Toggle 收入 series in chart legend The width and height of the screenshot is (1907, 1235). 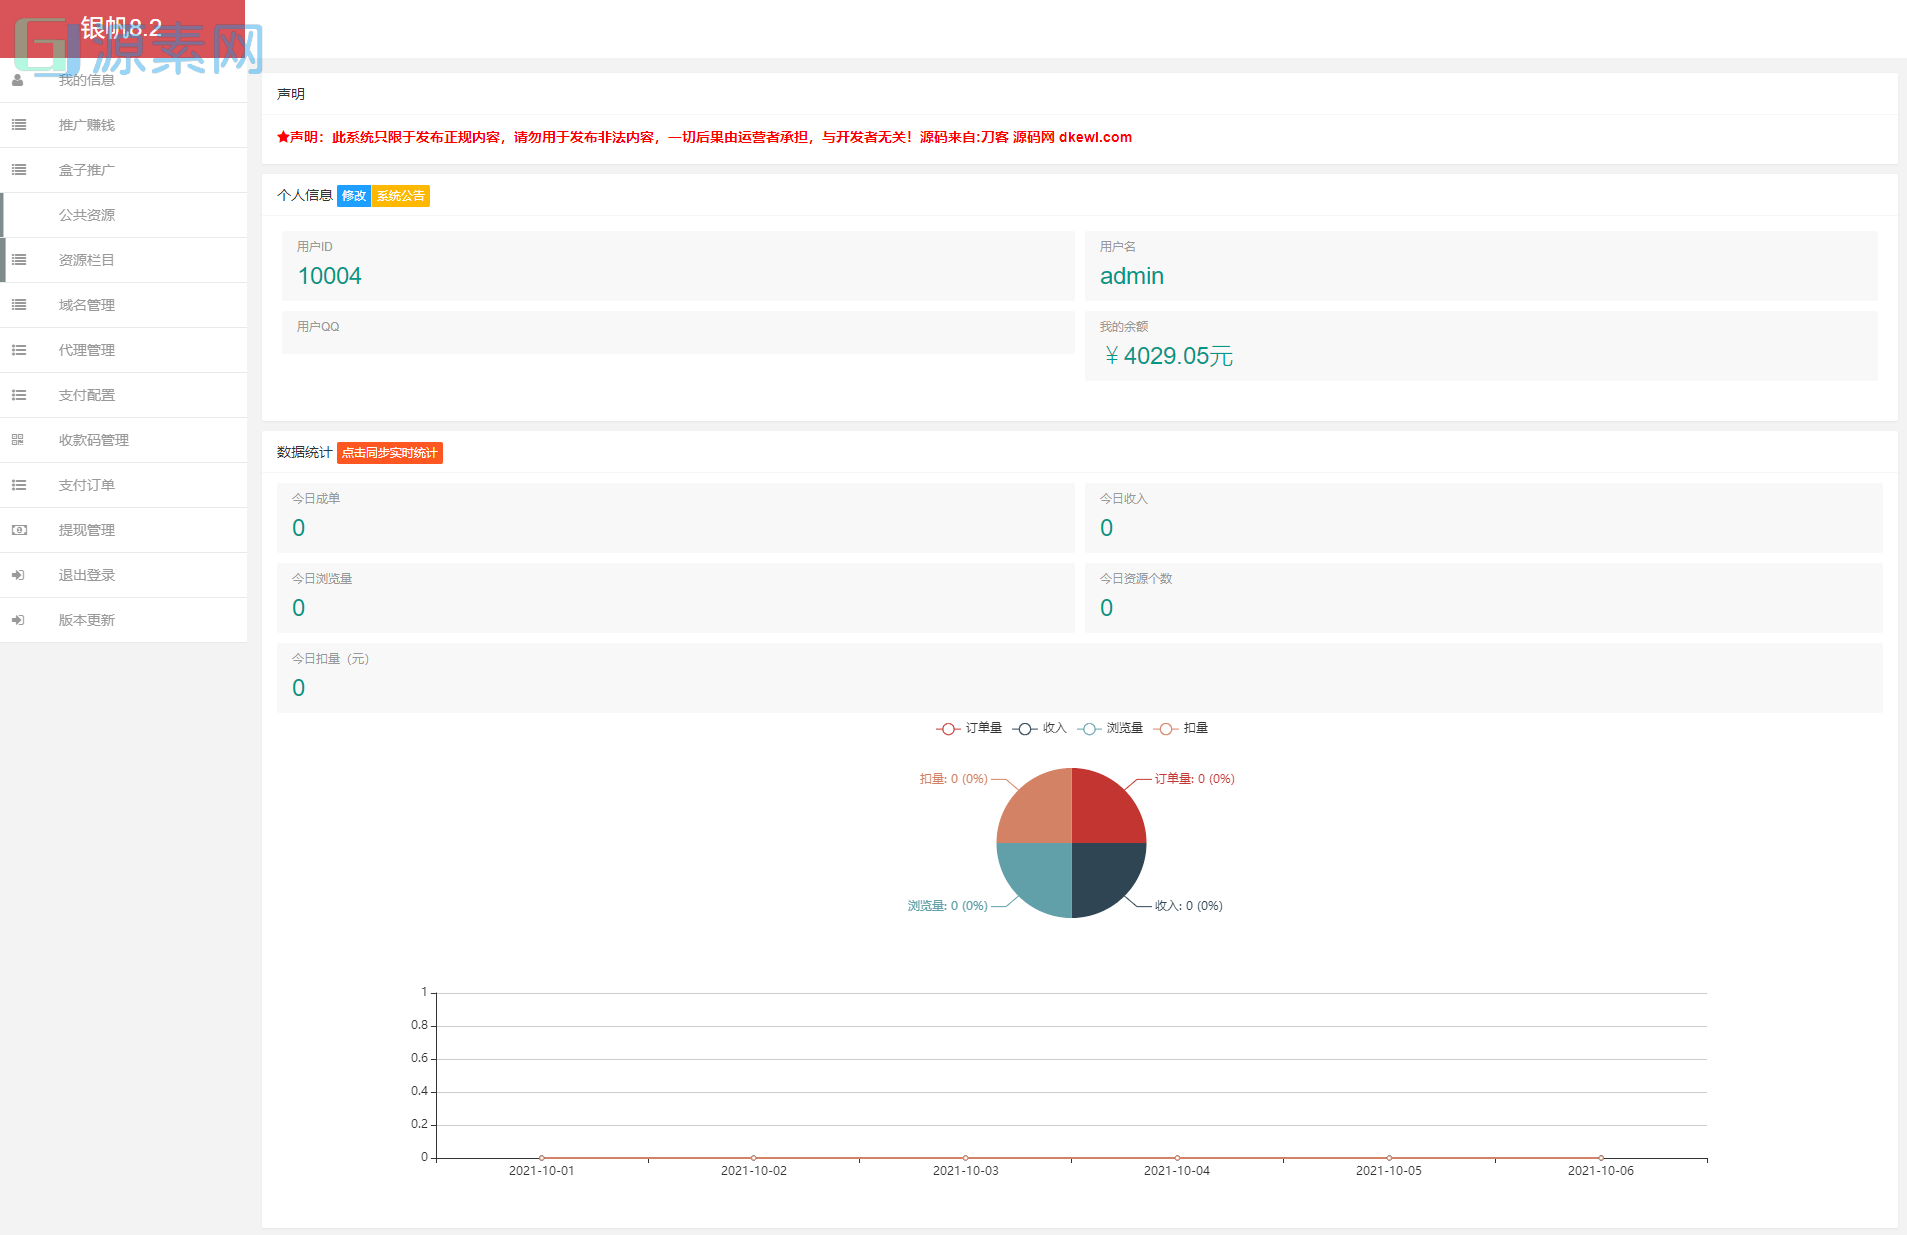1040,728
